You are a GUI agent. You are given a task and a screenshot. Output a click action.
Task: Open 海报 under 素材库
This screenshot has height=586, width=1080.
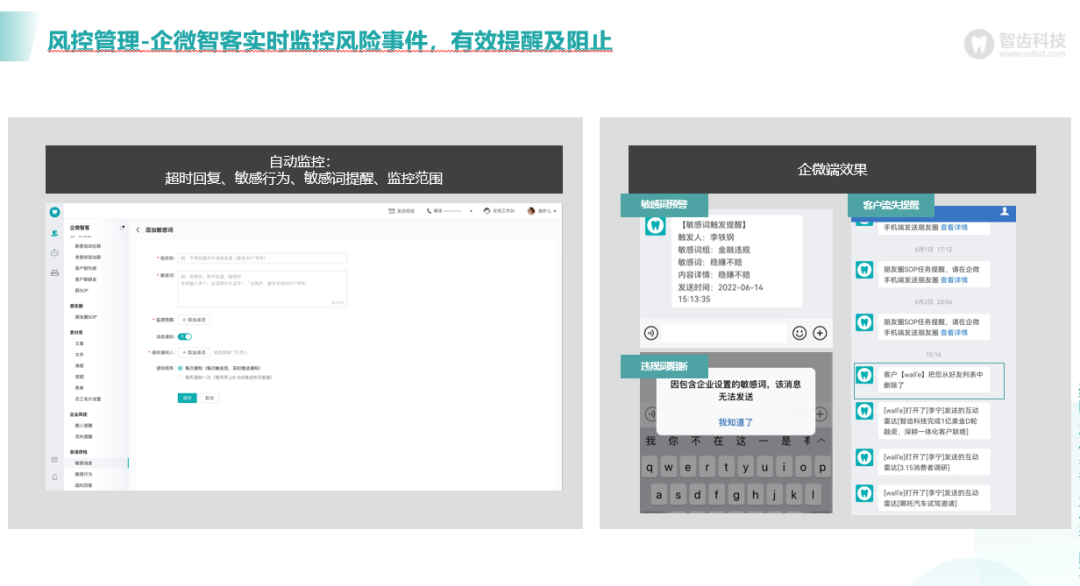coord(79,366)
